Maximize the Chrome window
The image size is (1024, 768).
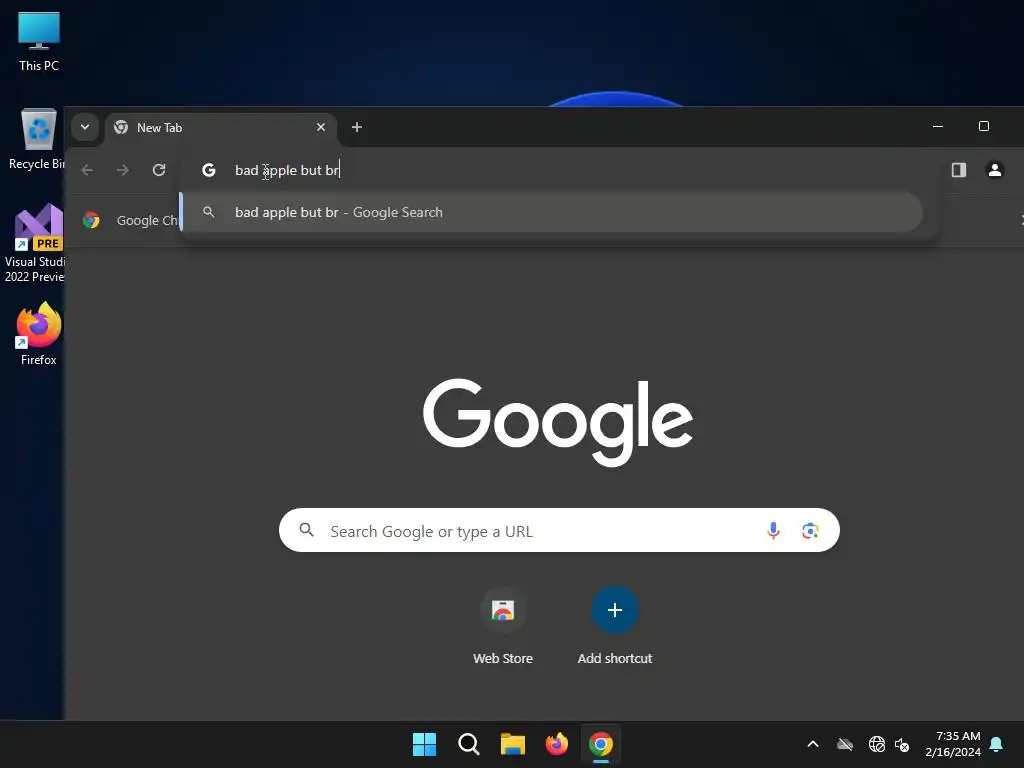point(984,127)
